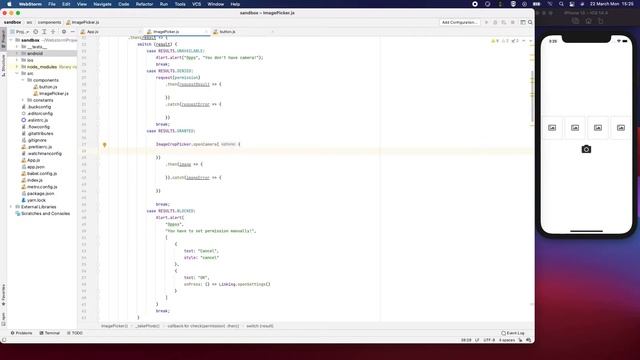640x360 pixels.
Task: Select Scratches and Consoles node
Action: tap(45, 213)
